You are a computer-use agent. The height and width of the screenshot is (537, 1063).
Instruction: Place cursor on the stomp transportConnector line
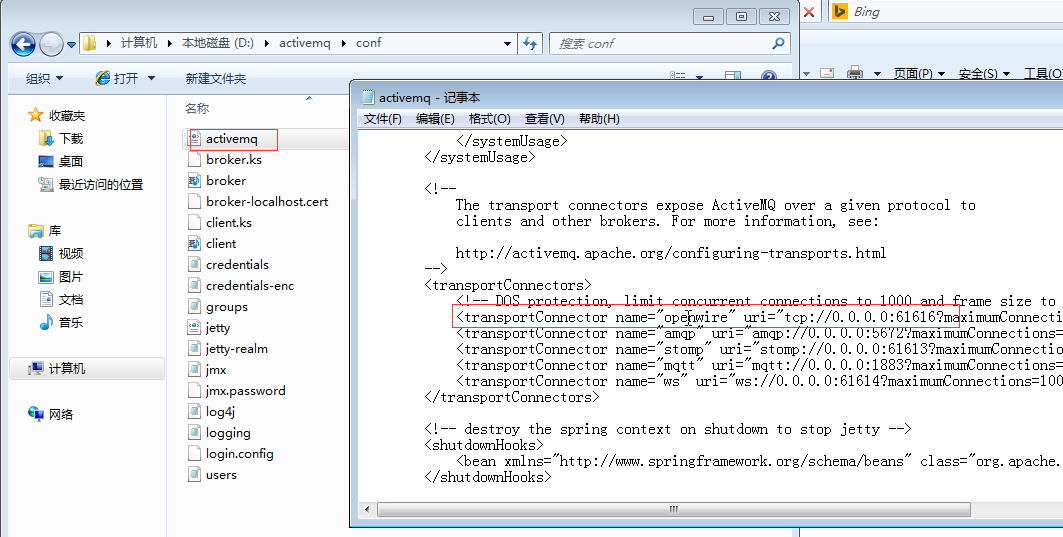tap(759, 349)
